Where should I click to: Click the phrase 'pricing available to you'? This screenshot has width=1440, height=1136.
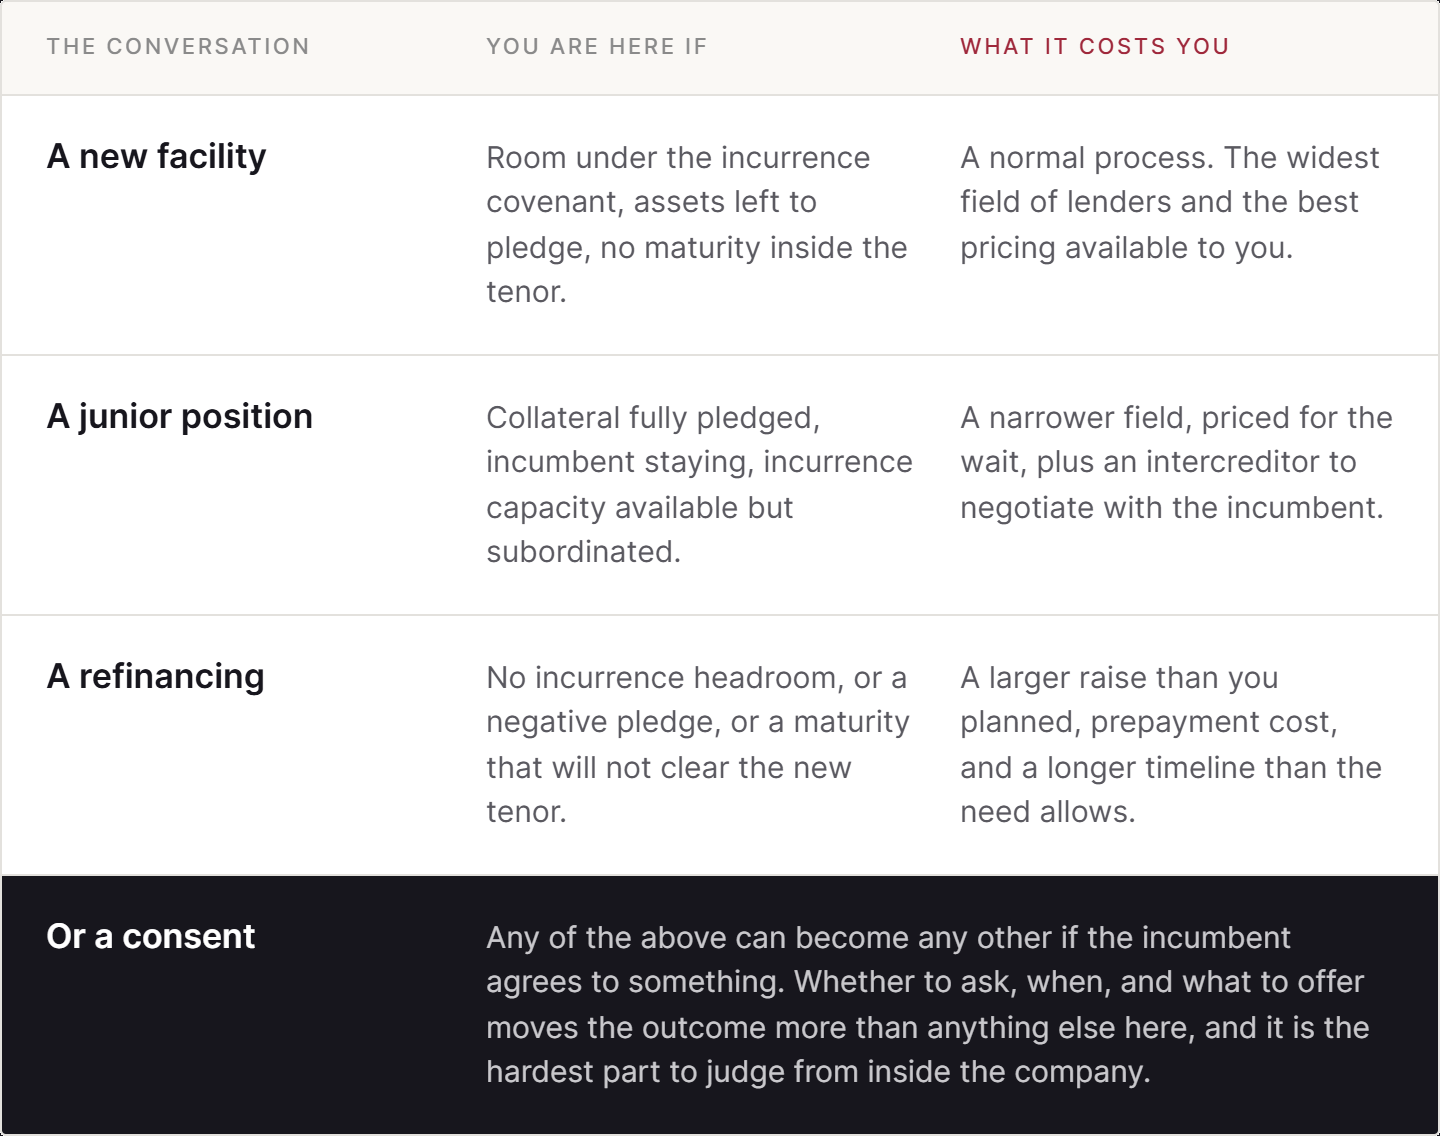(x=1127, y=248)
